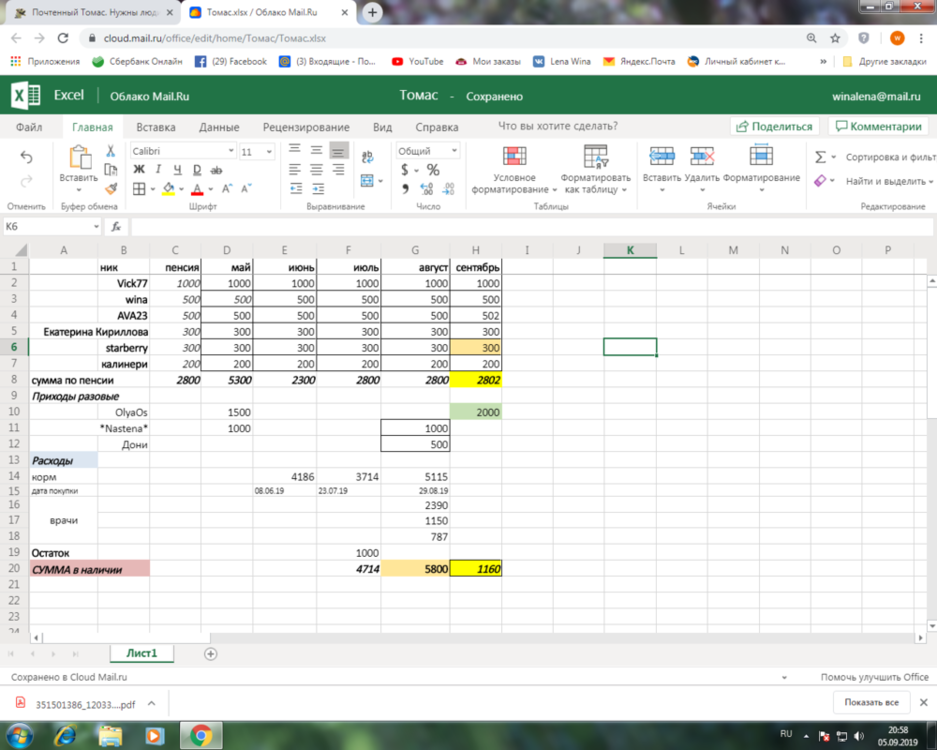Toggle strikethrough text formatting
Image resolution: width=937 pixels, height=750 pixels.
(x=216, y=170)
